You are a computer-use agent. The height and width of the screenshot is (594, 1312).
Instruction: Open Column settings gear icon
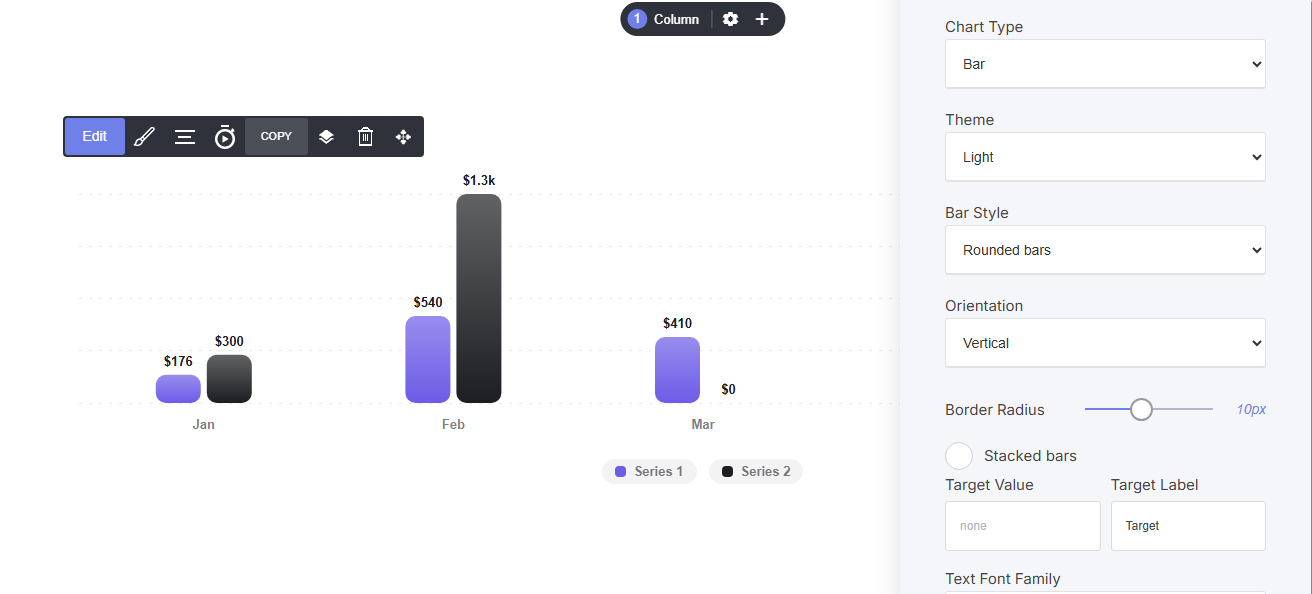click(x=731, y=19)
